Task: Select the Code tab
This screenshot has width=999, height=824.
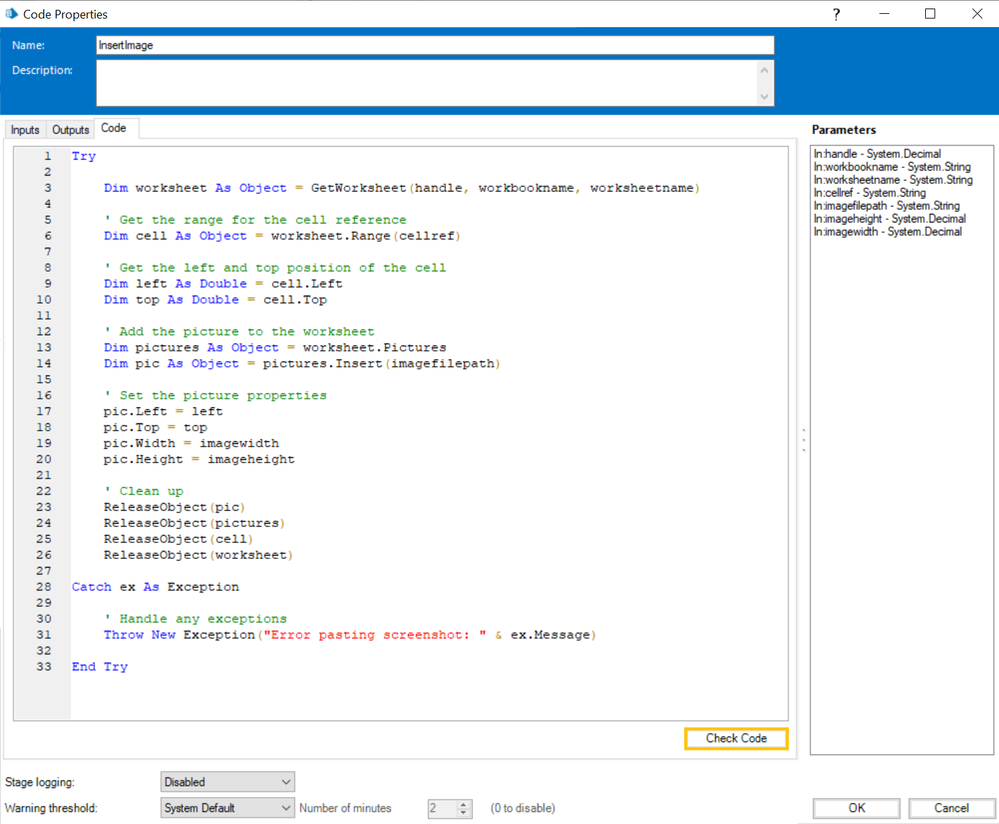Action: point(114,129)
